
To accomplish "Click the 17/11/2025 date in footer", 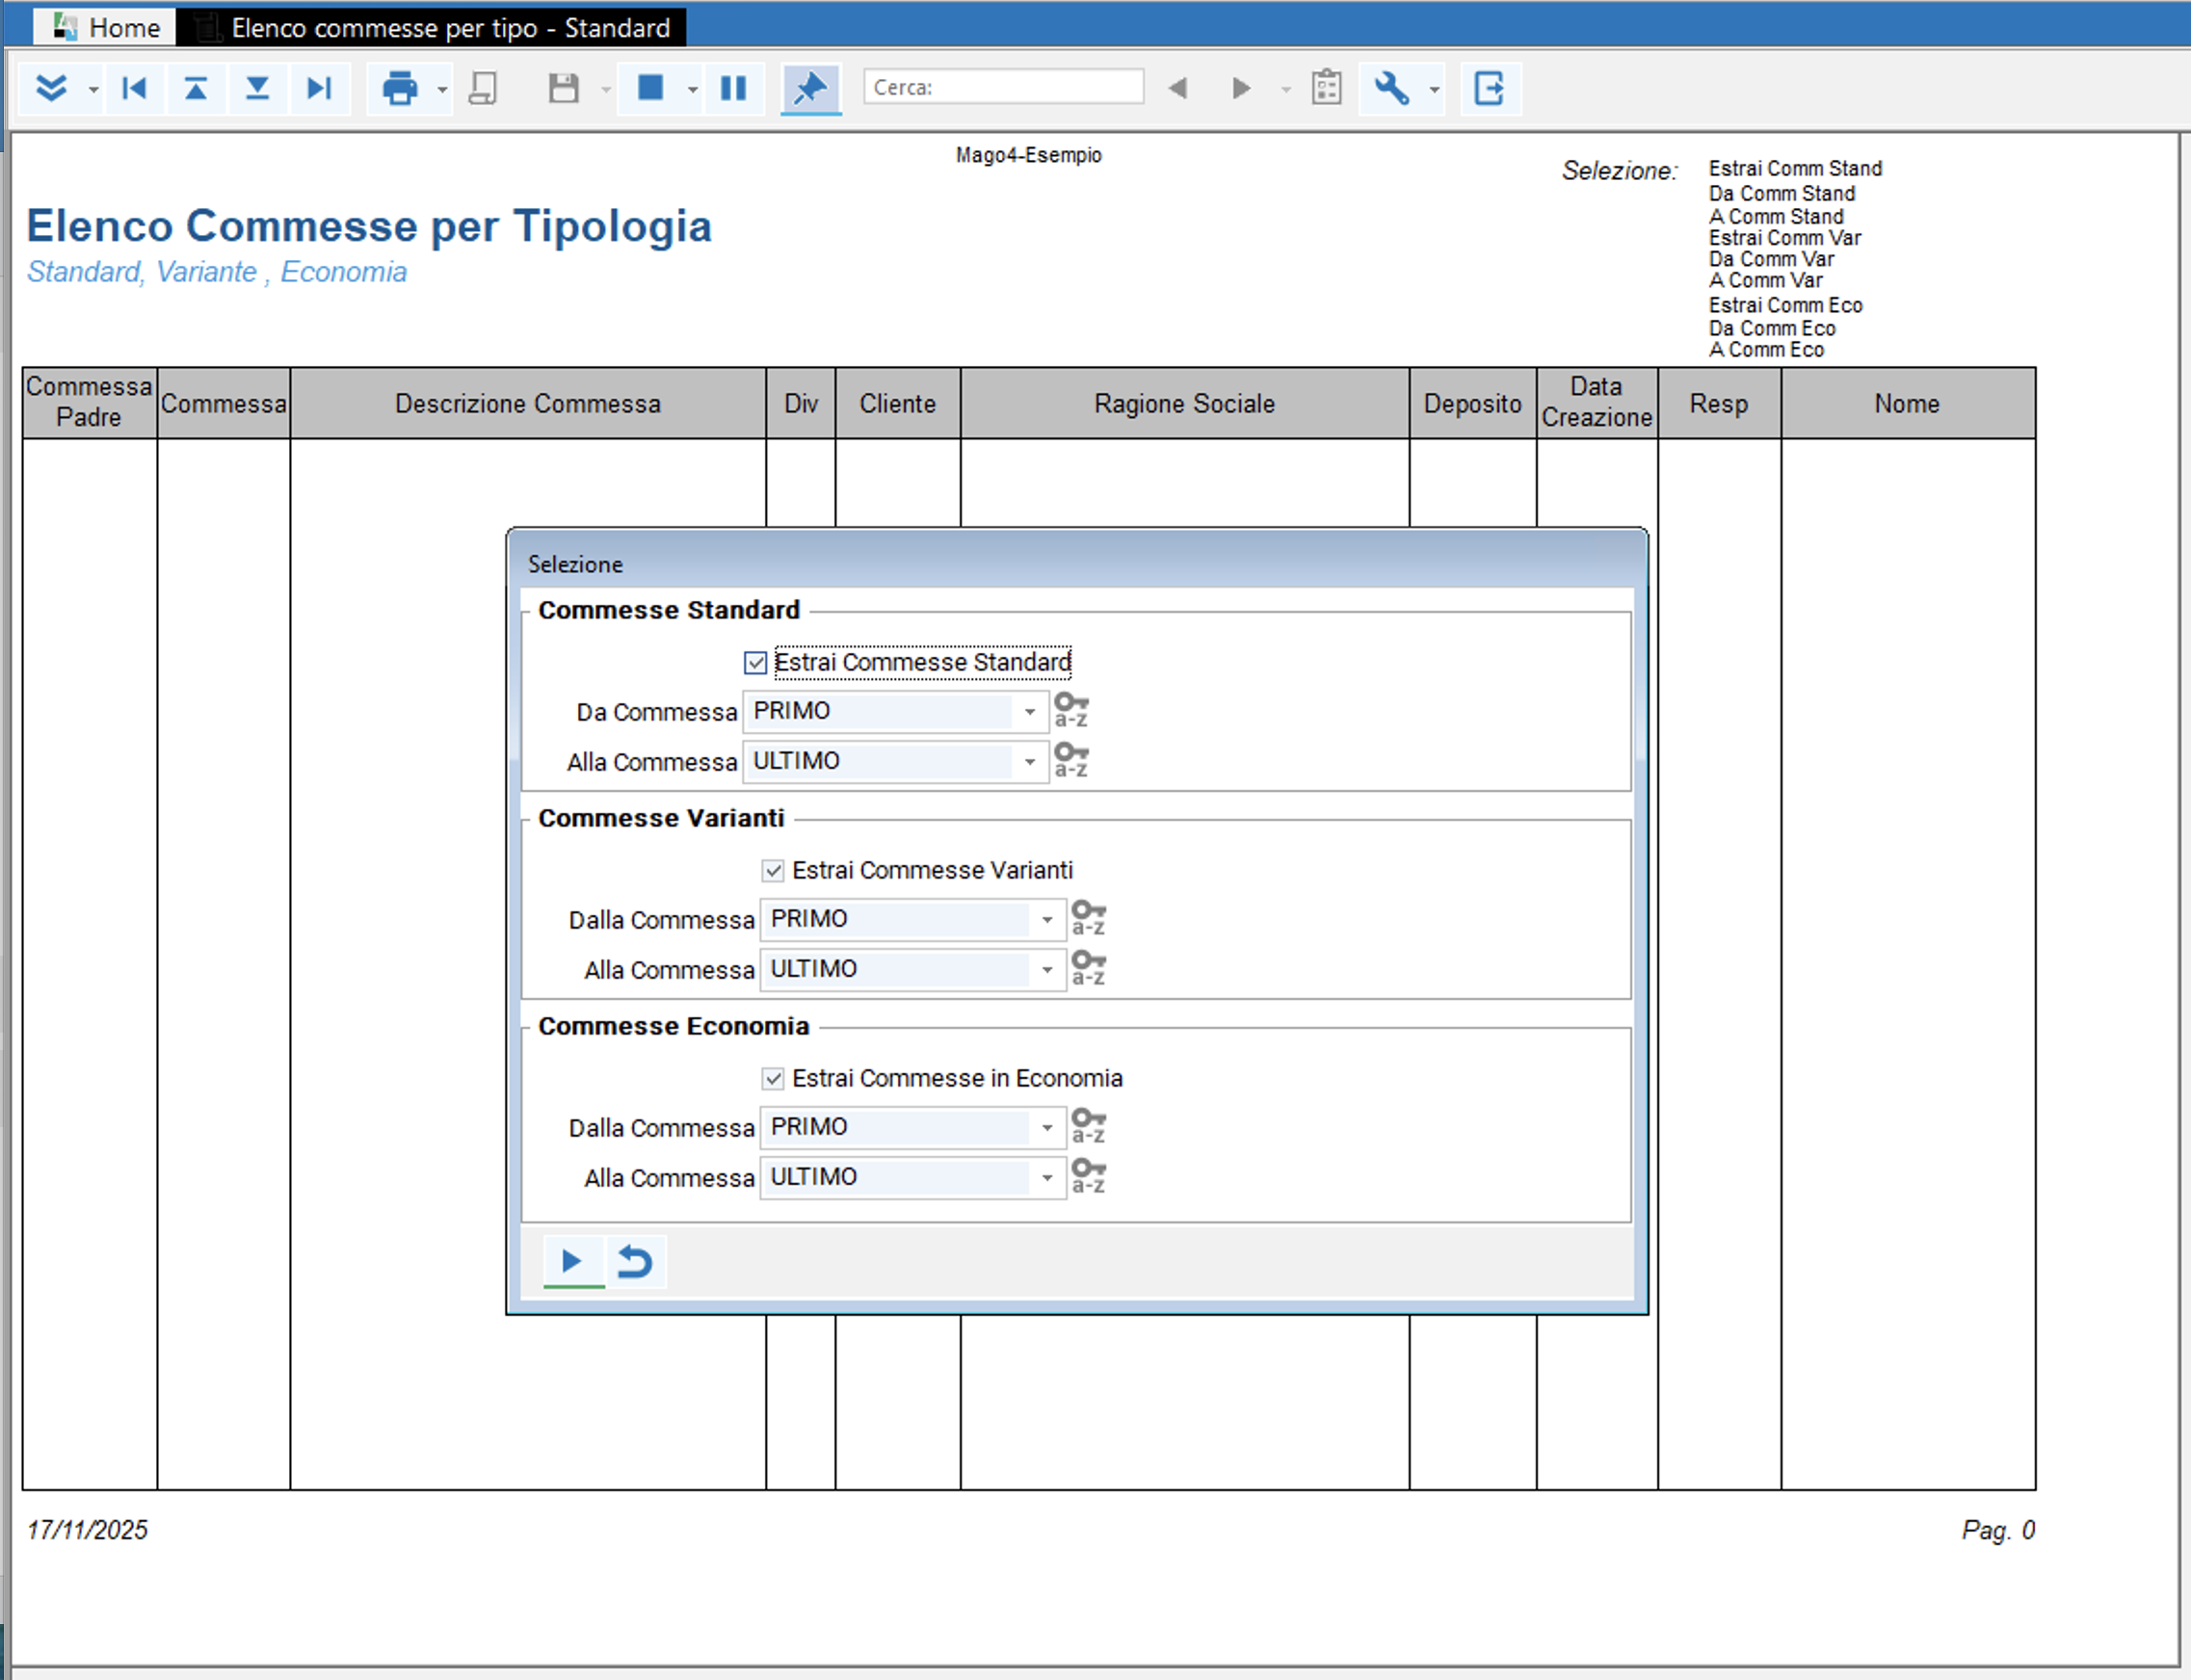I will click(88, 1530).
